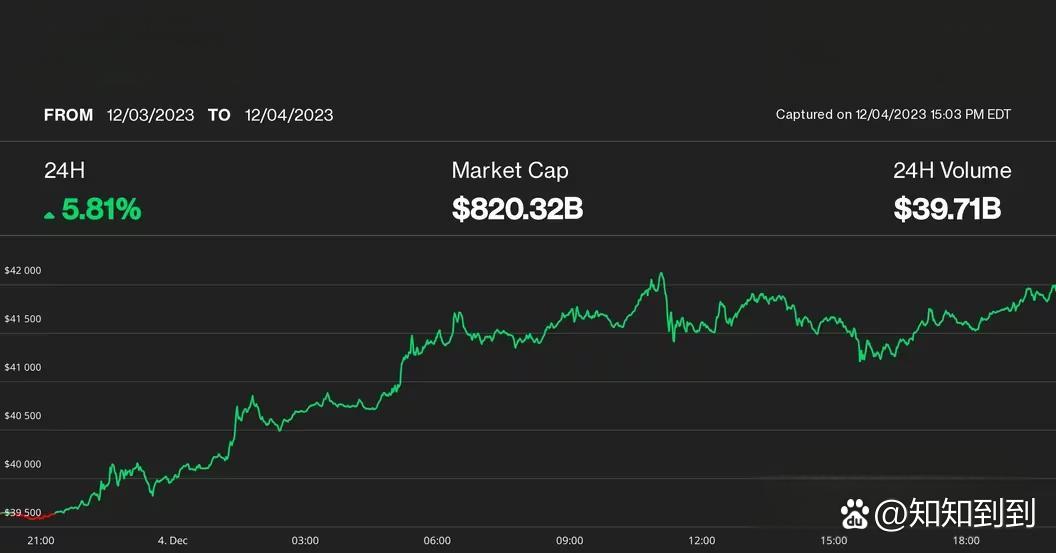
Task: Click the 24H Volume label
Action: coord(952,171)
